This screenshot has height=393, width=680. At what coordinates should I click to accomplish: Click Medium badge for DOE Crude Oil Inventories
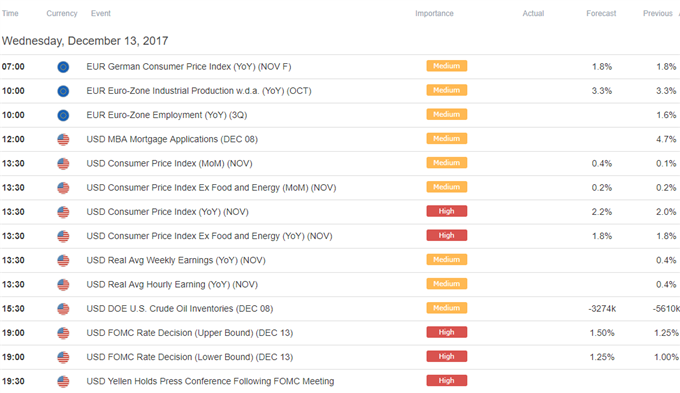coord(447,308)
